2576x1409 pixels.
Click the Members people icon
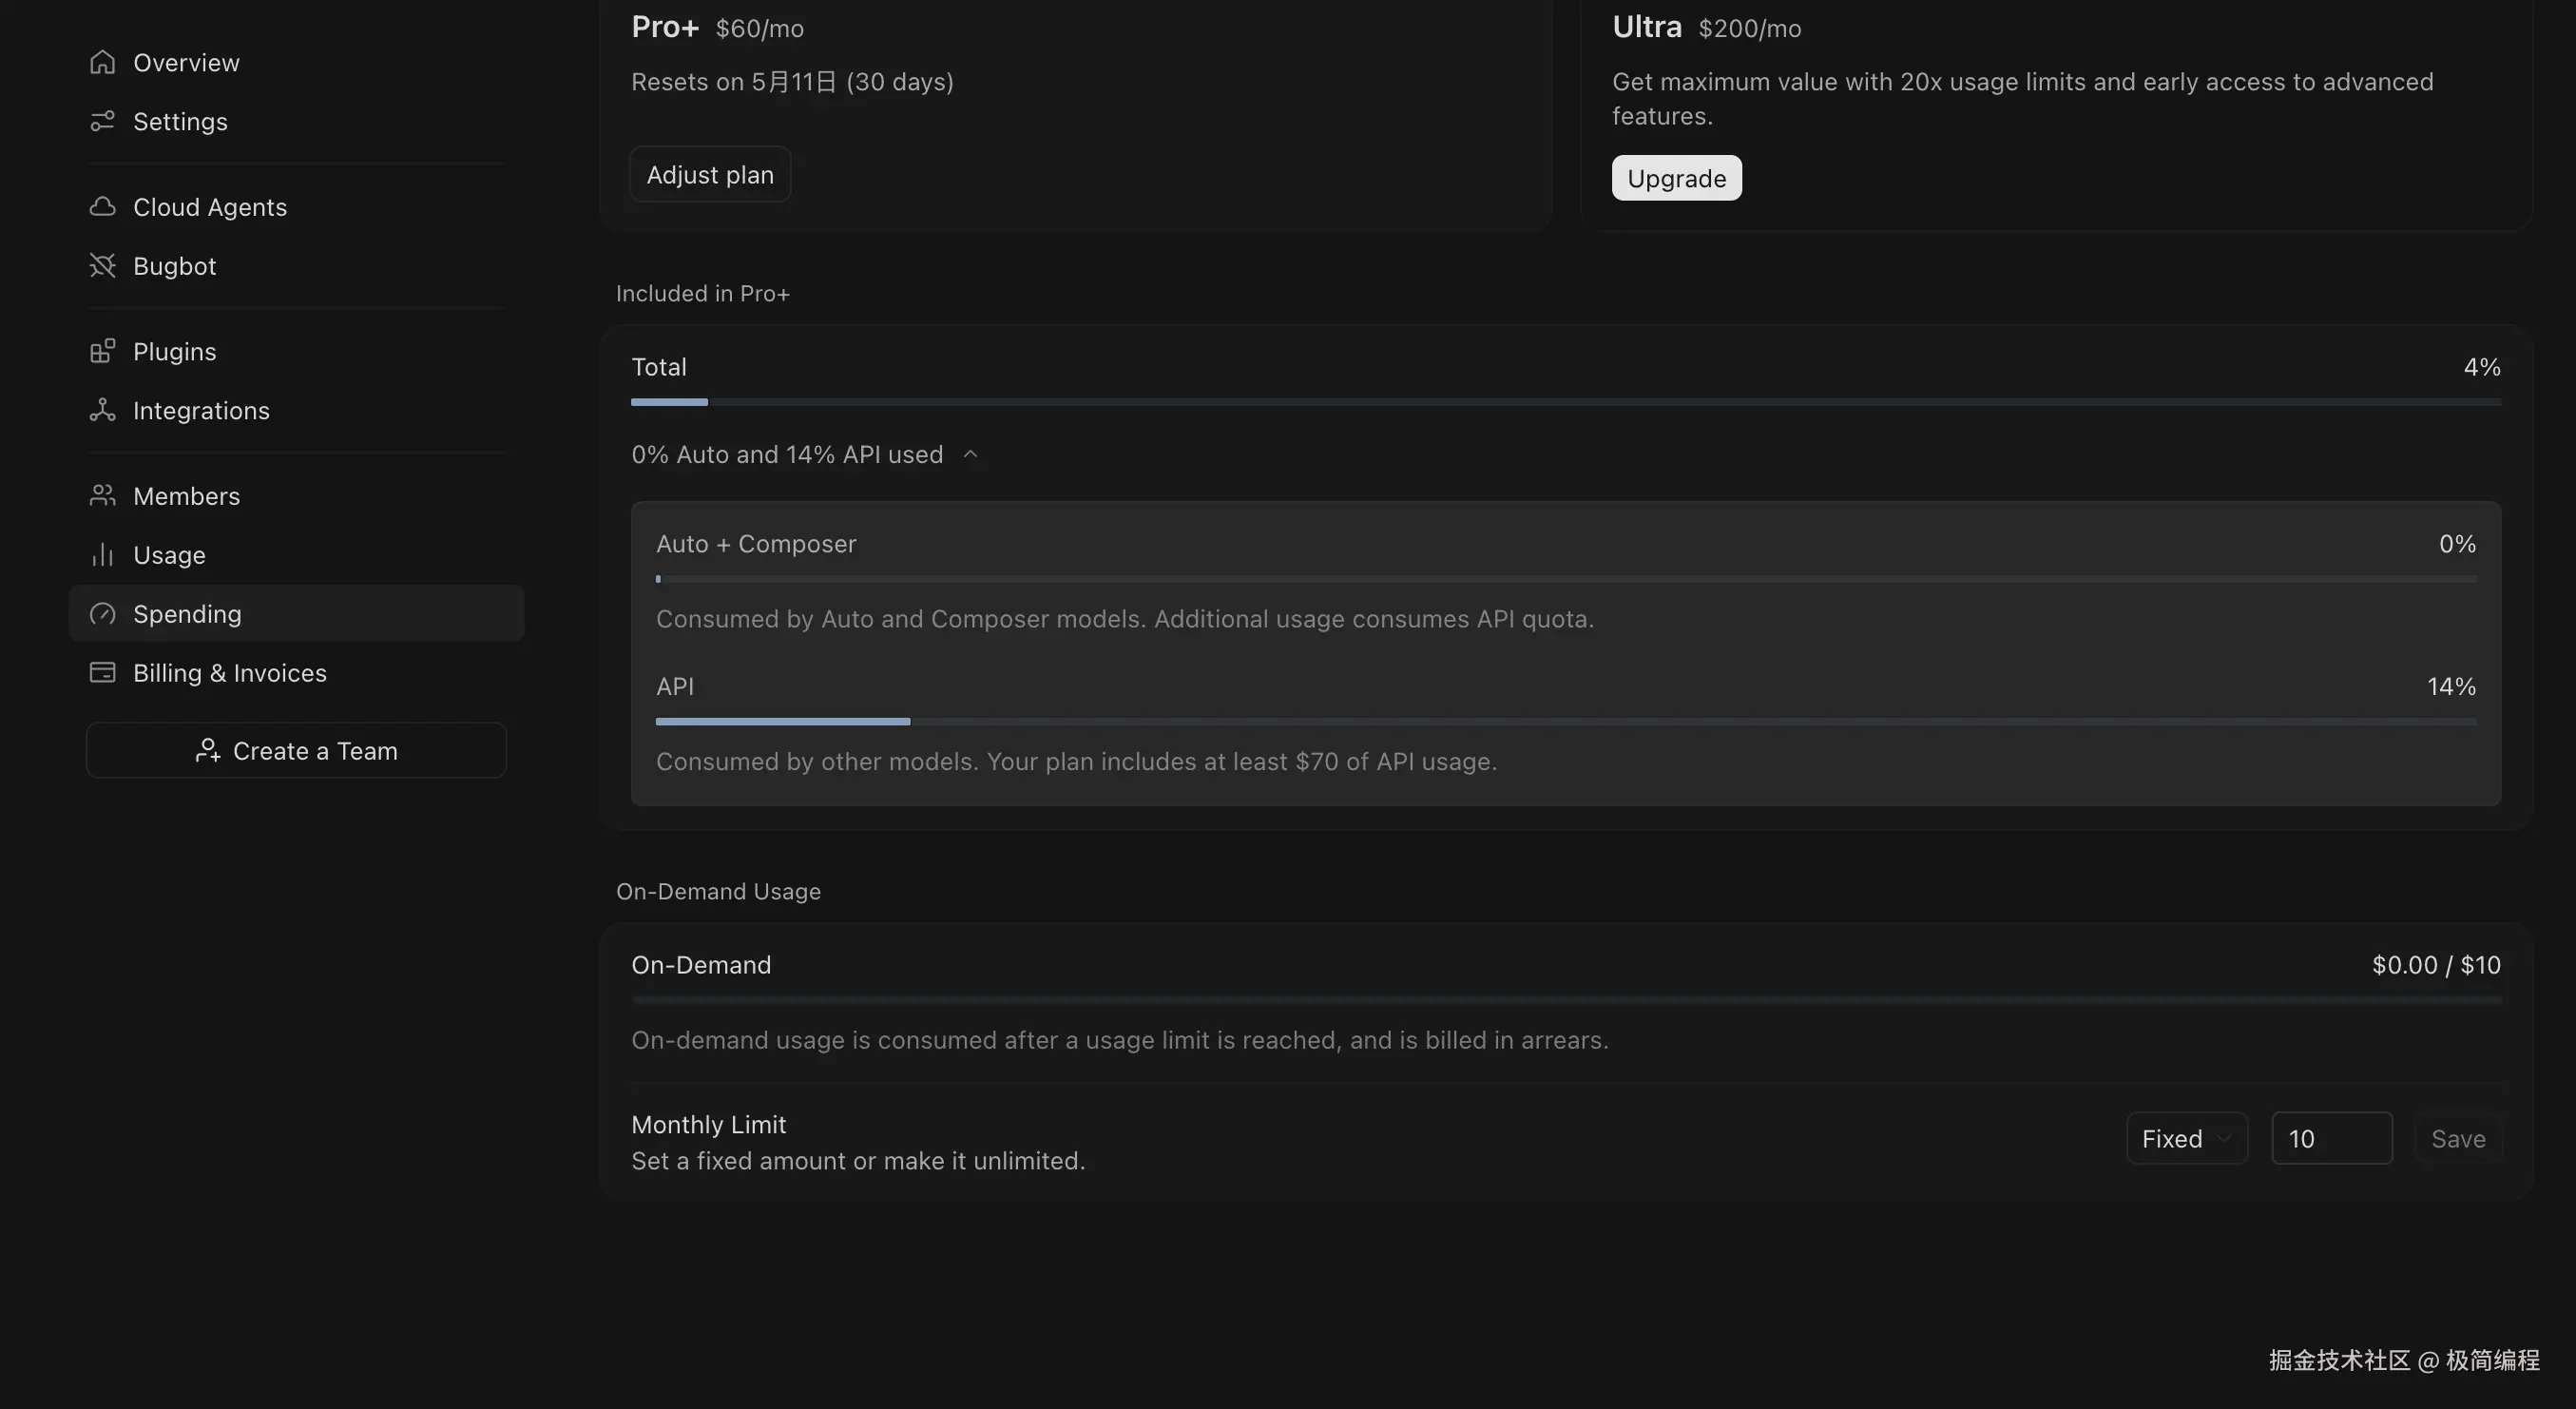tap(102, 496)
